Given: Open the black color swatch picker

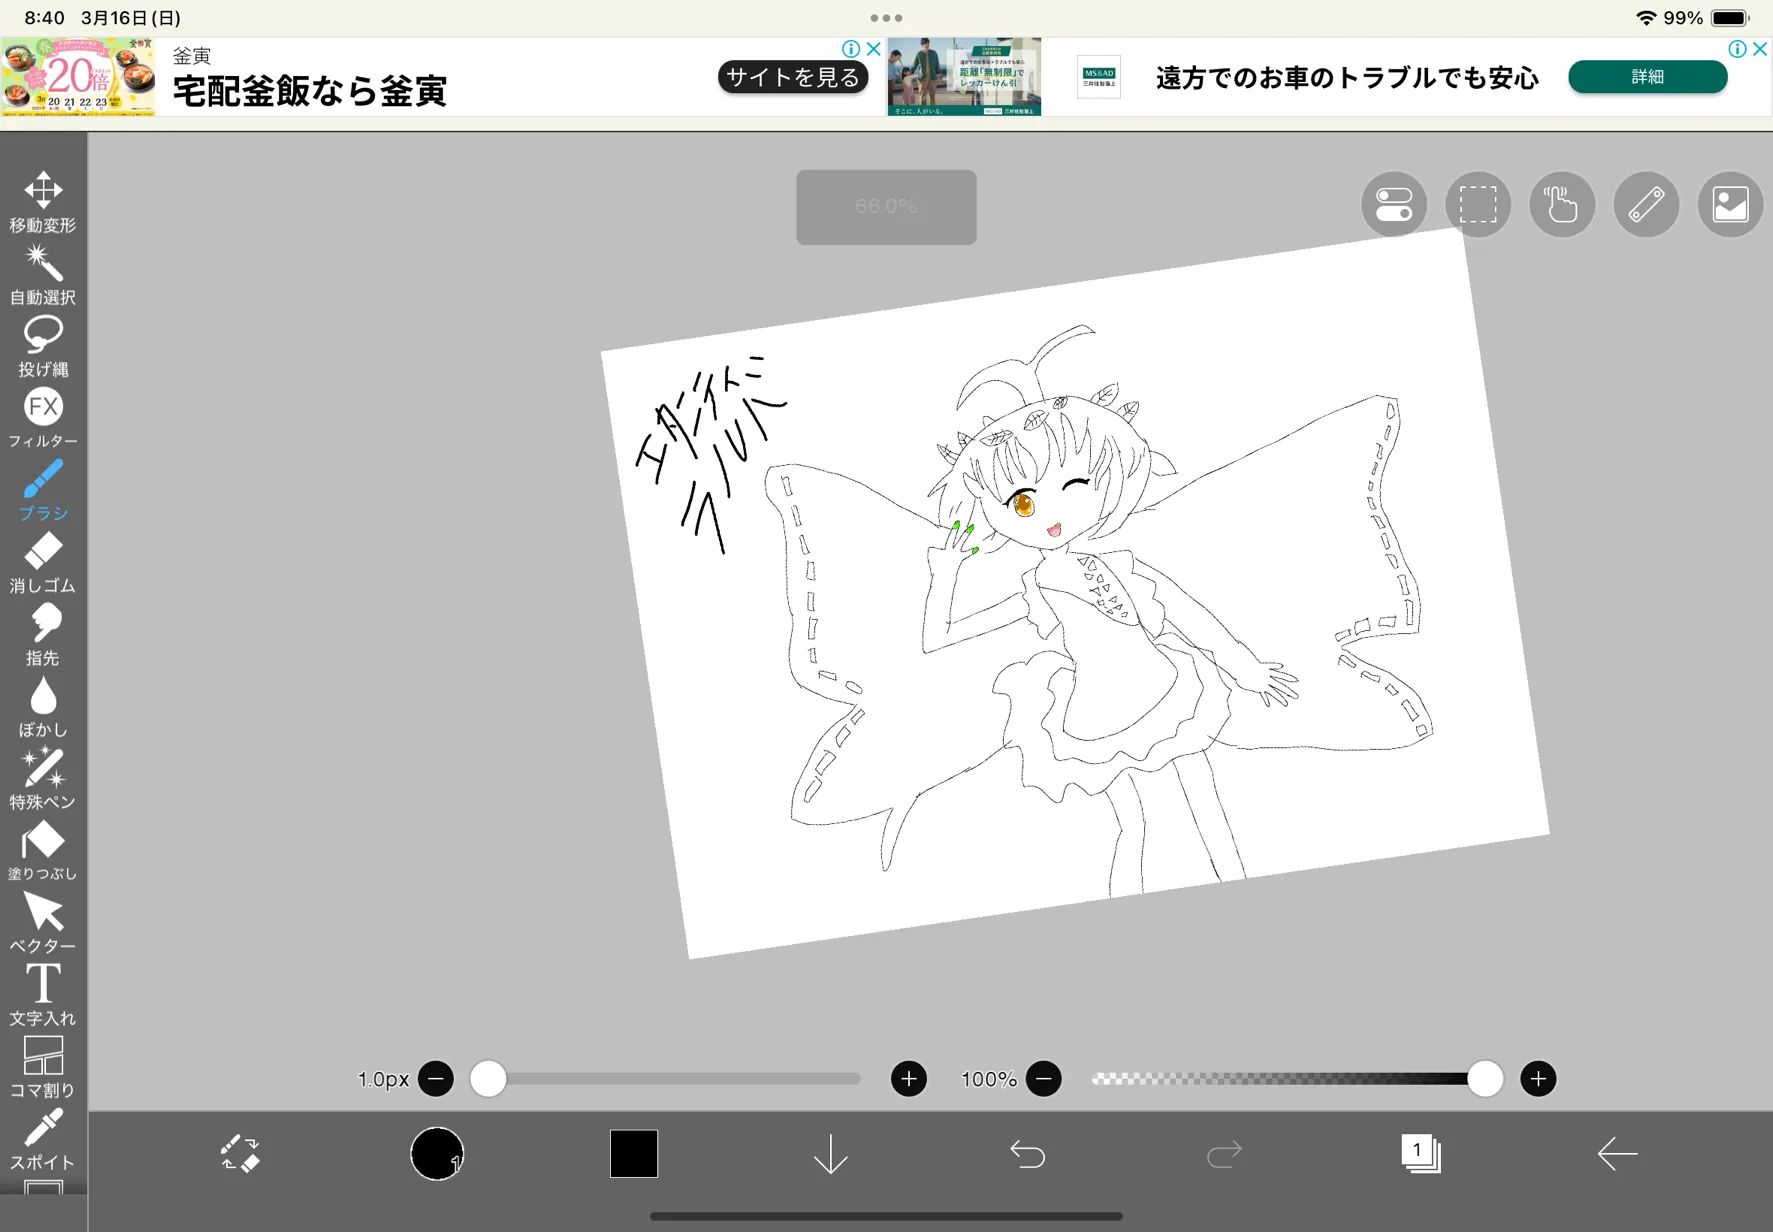Looking at the screenshot, I should (634, 1154).
